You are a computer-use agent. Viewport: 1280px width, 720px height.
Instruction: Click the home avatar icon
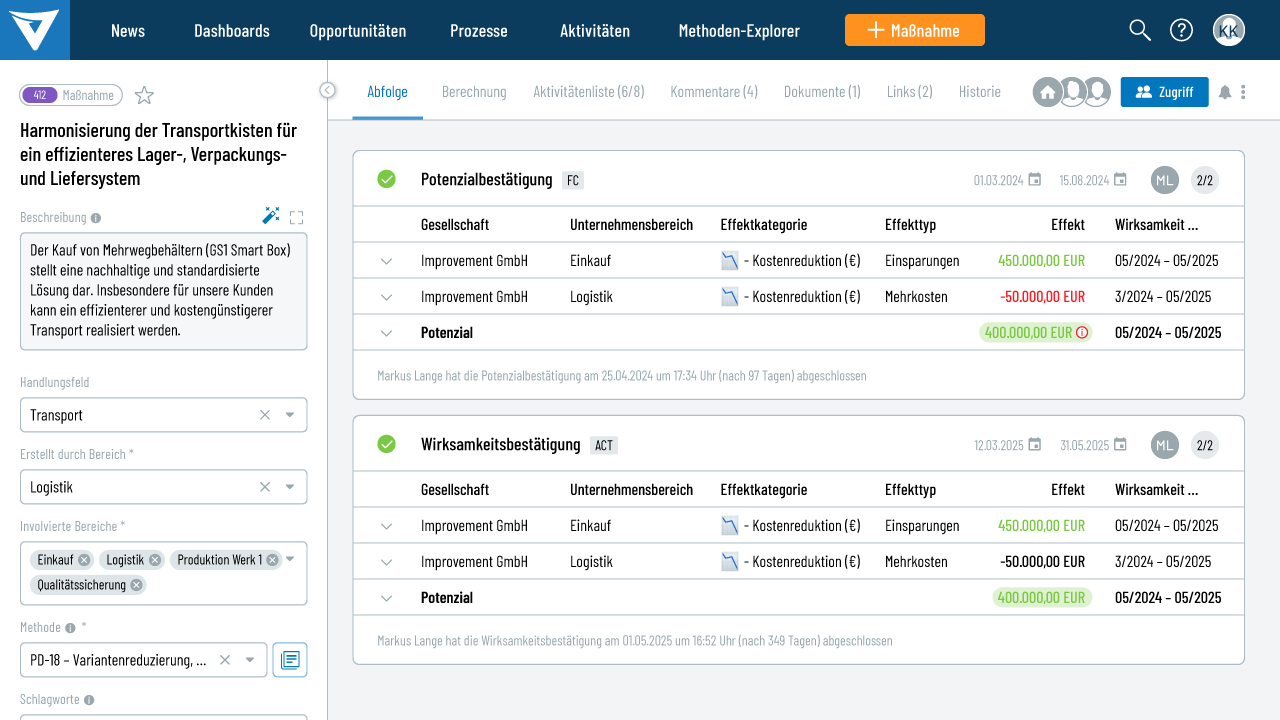[x=1047, y=92]
